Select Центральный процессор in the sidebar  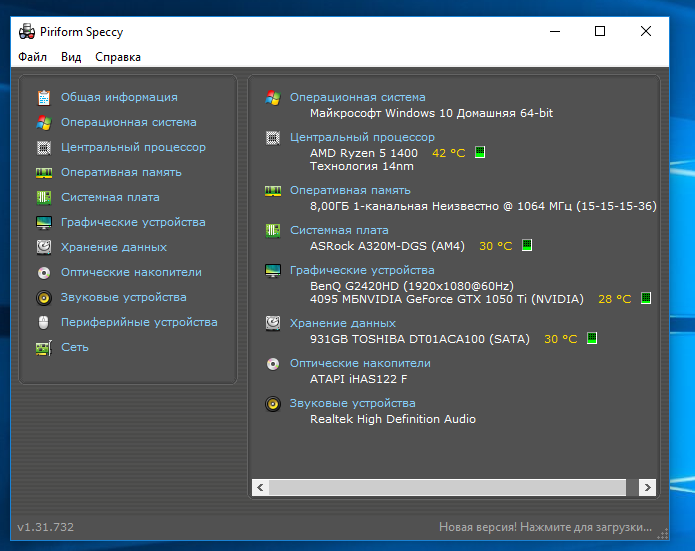133,147
